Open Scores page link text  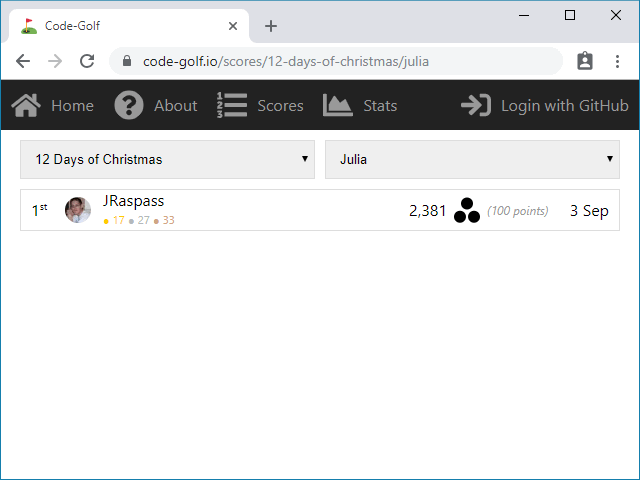pos(280,106)
